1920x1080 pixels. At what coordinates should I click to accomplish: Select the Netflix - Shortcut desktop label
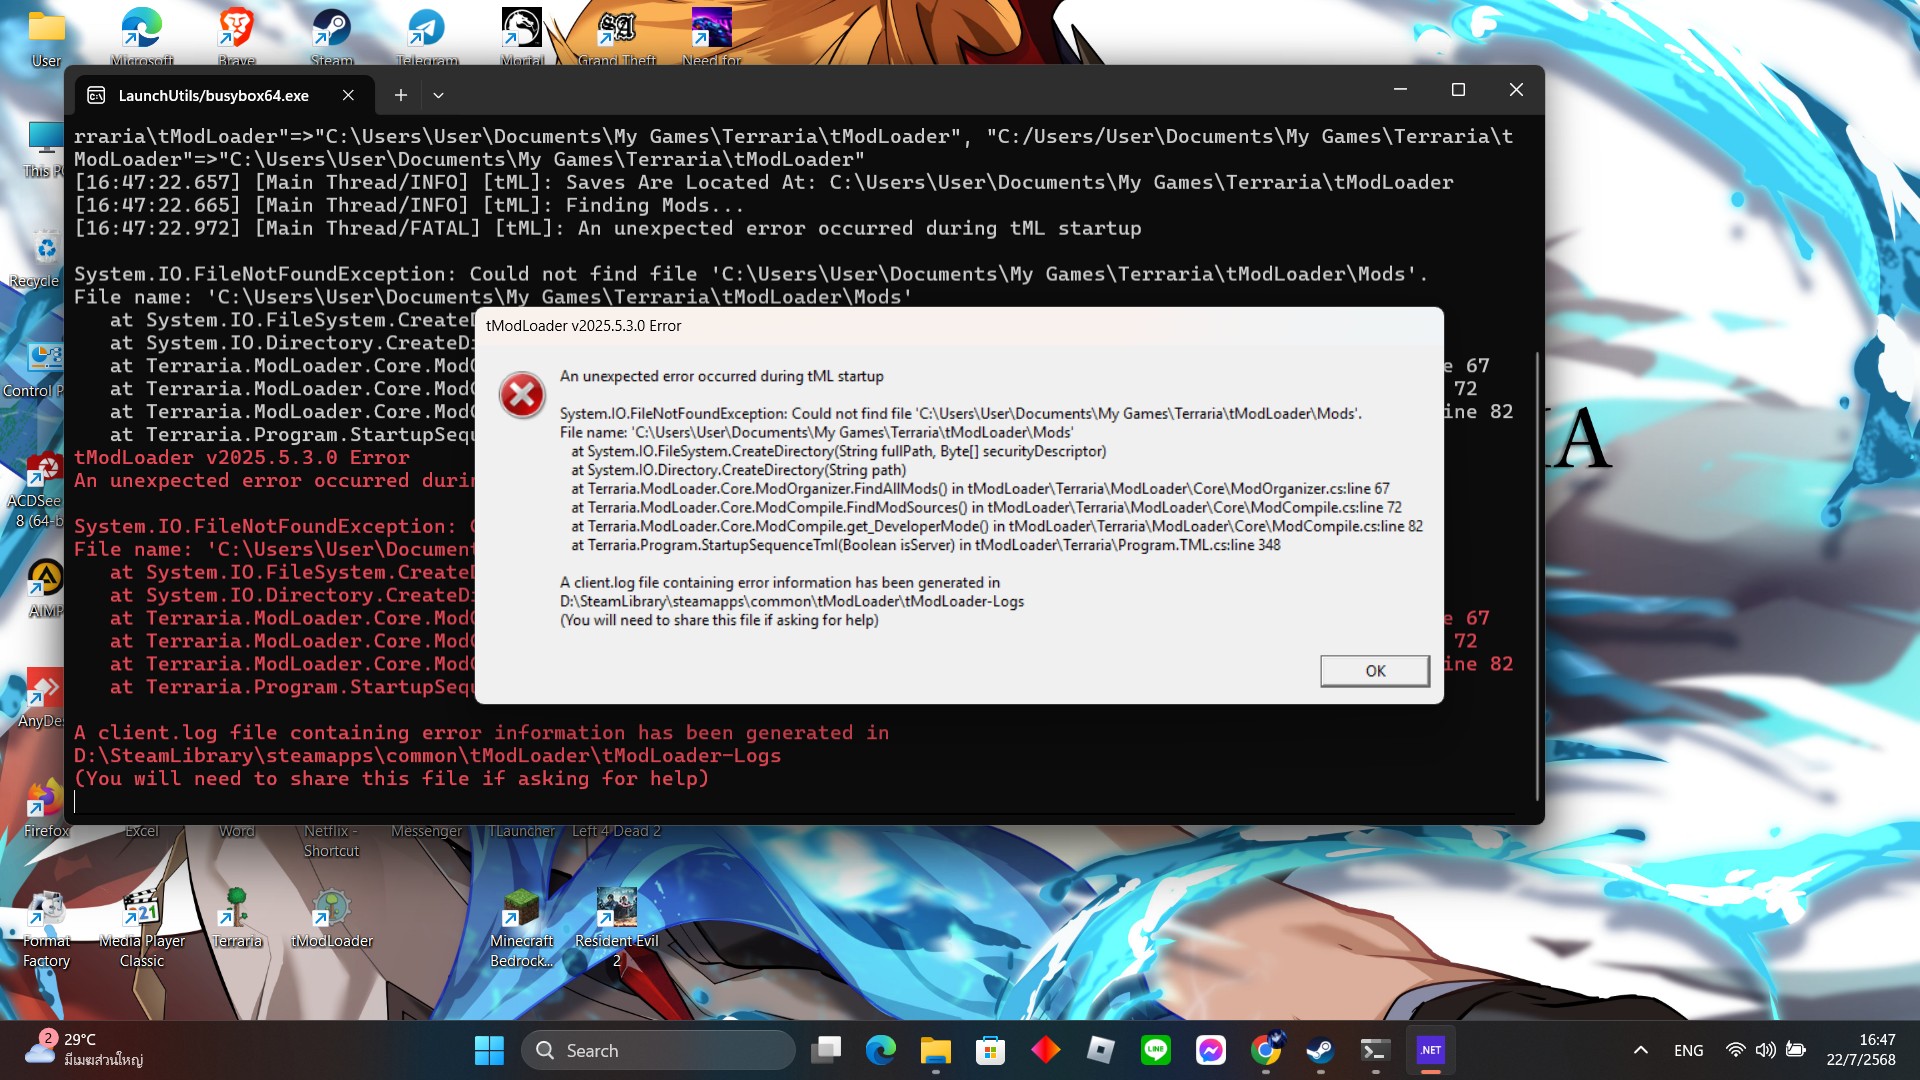[x=332, y=841]
